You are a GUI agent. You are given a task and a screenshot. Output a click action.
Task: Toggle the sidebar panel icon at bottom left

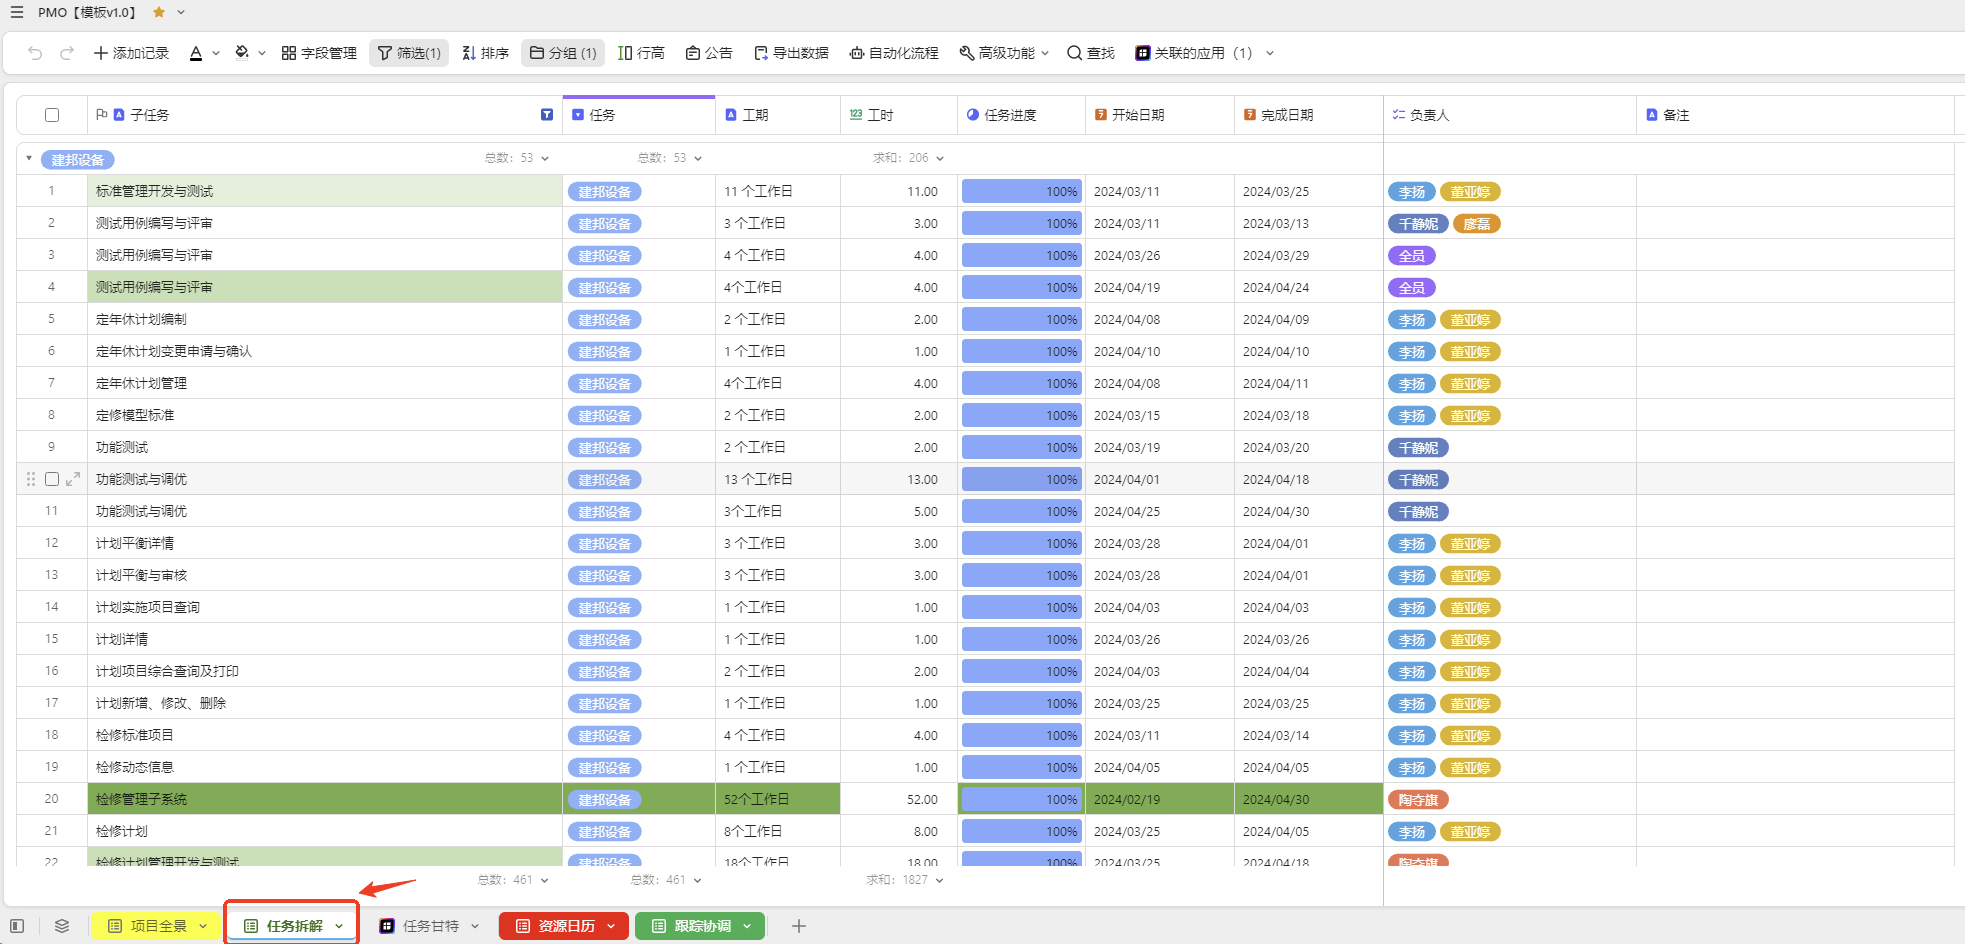17,926
